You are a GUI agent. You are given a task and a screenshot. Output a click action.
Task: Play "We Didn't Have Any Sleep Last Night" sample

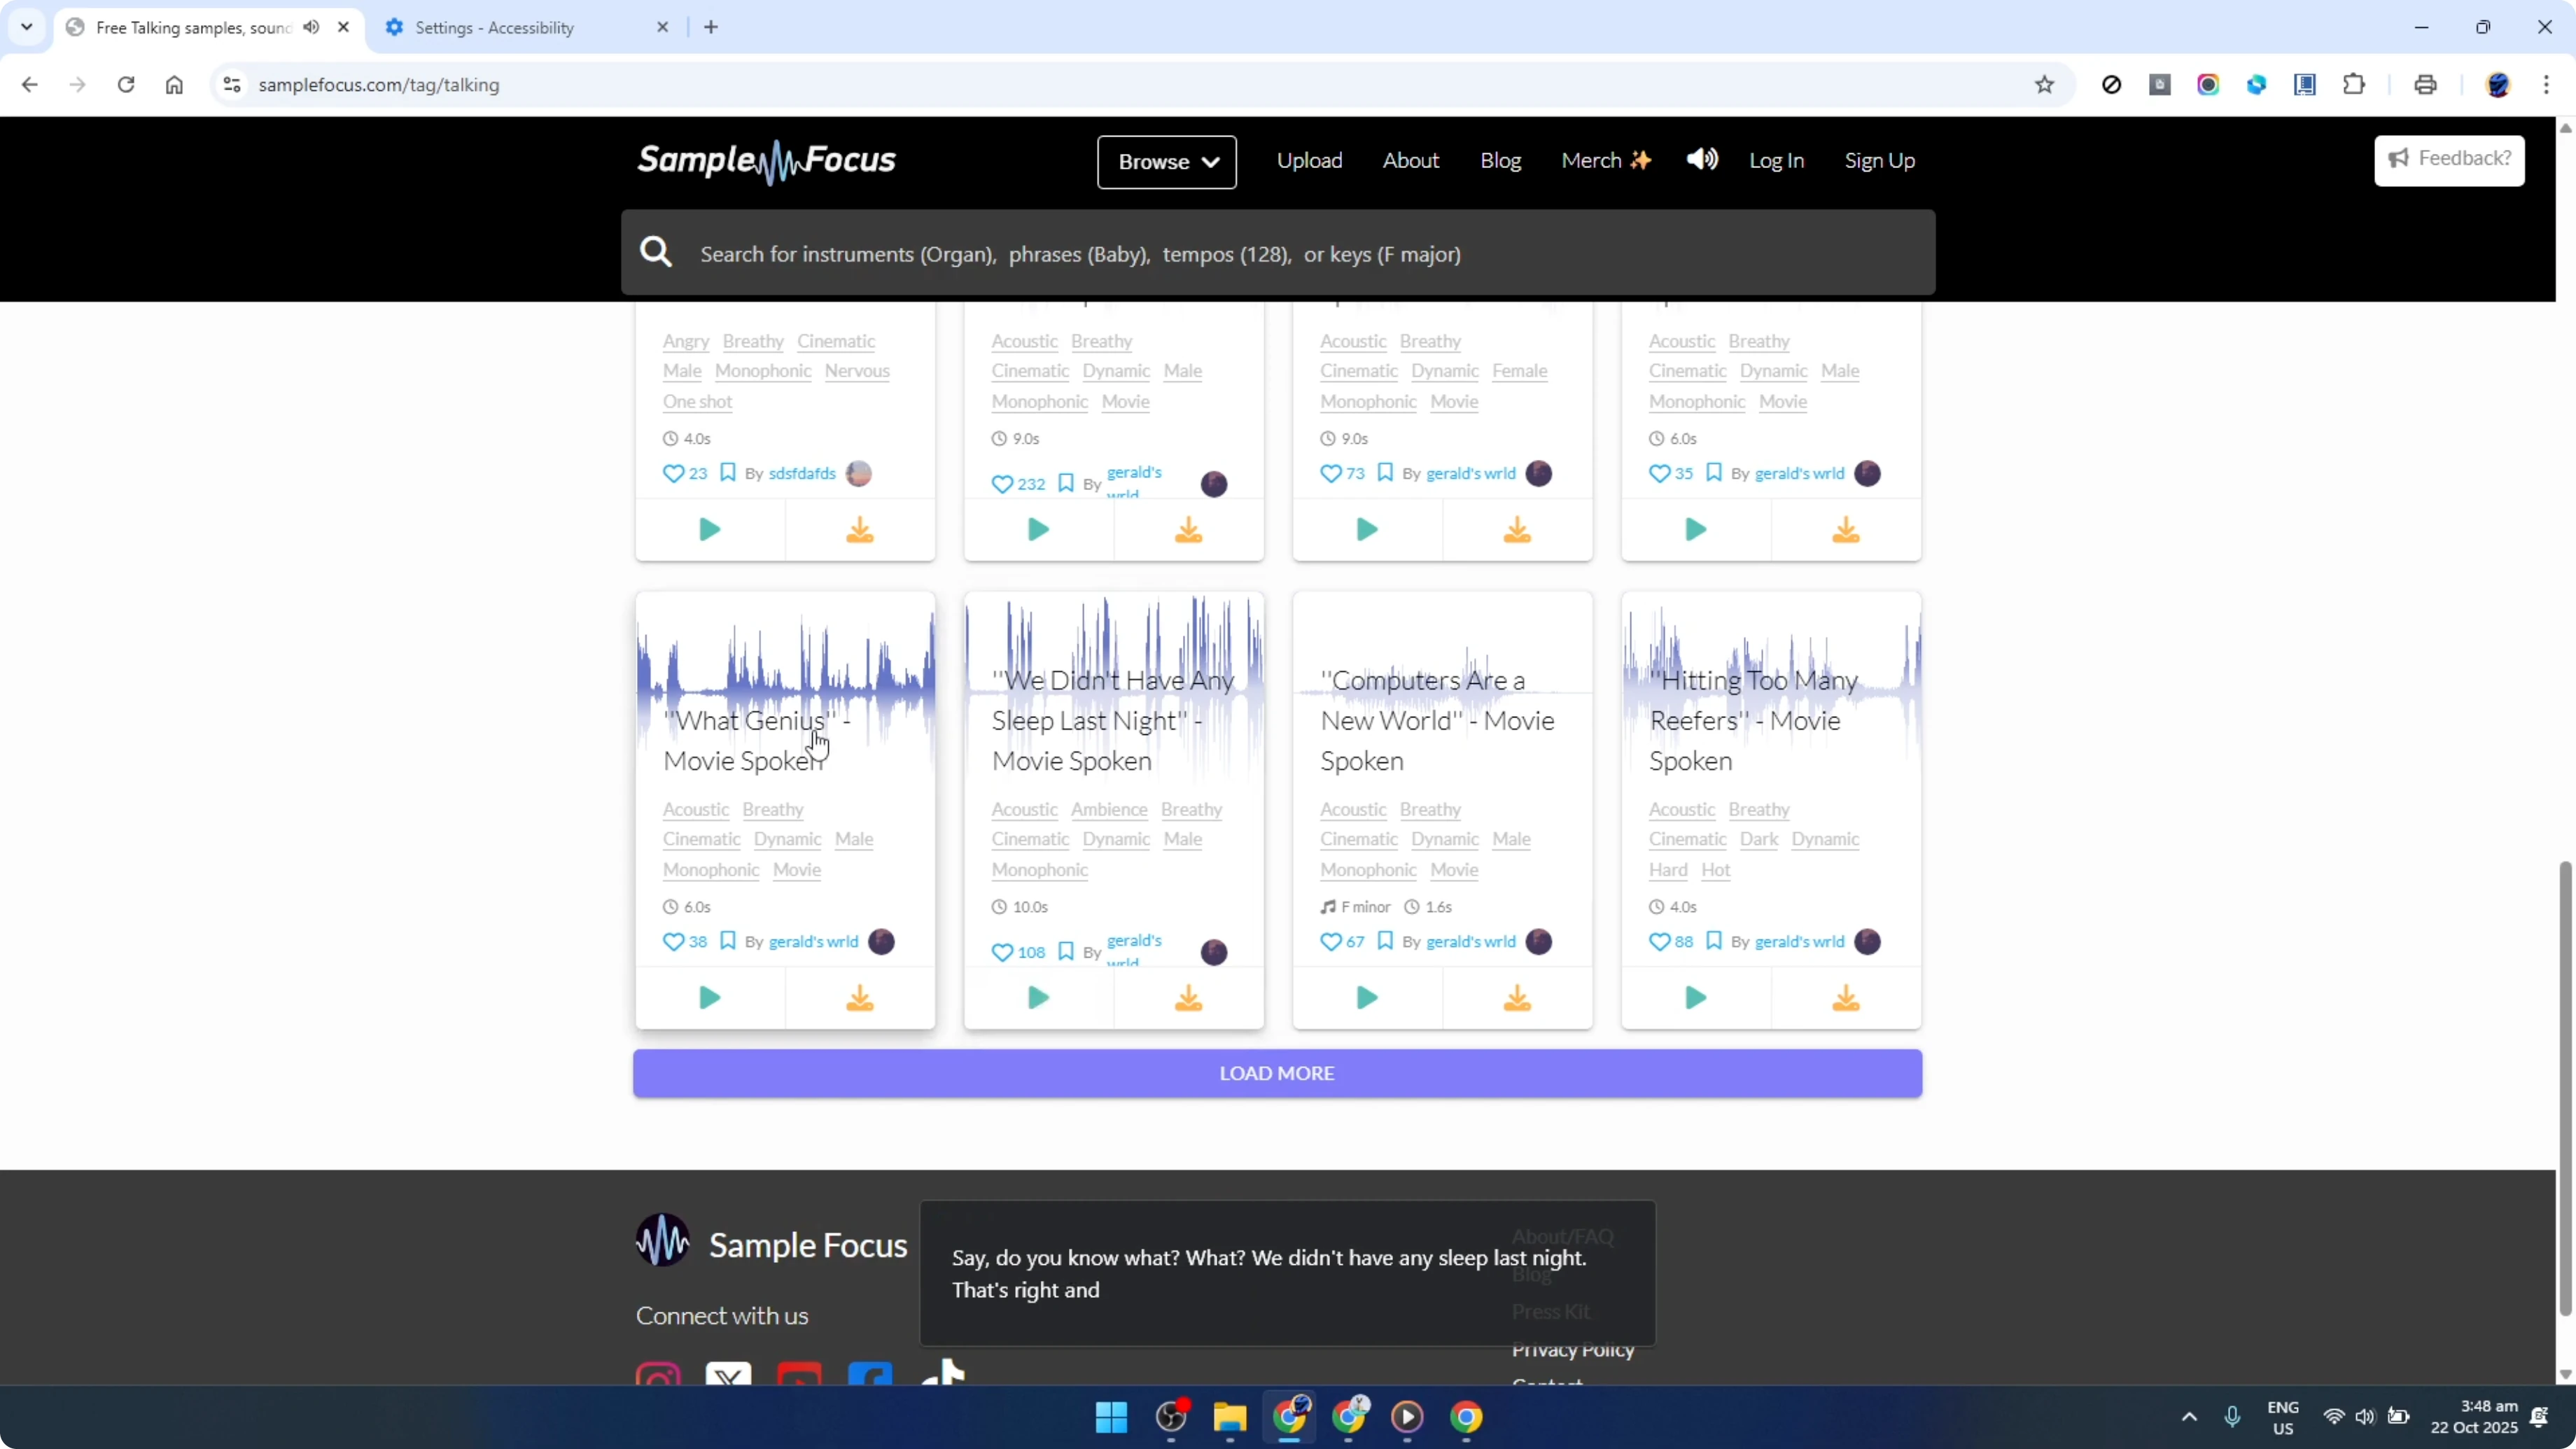pyautogui.click(x=1038, y=998)
